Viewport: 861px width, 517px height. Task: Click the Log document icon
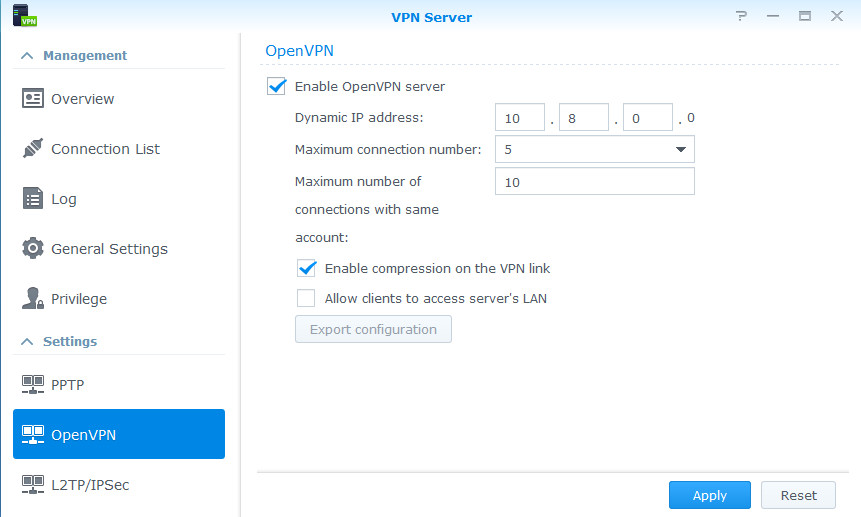(x=33, y=198)
